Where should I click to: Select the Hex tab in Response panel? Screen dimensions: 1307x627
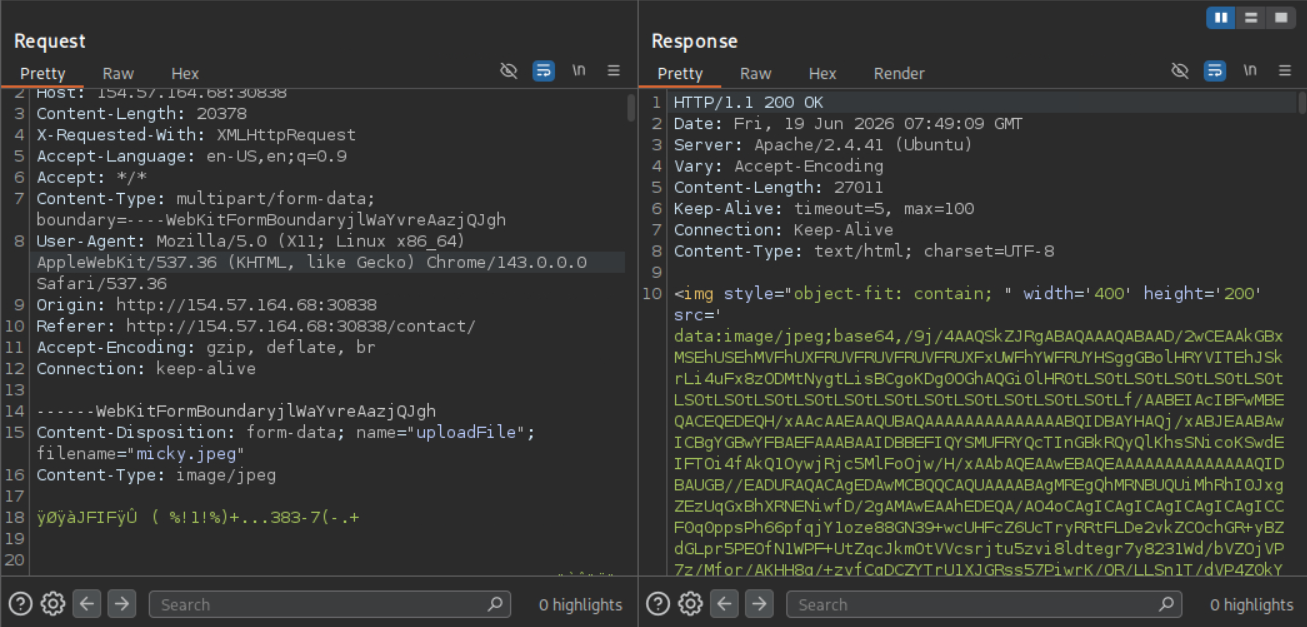(823, 73)
